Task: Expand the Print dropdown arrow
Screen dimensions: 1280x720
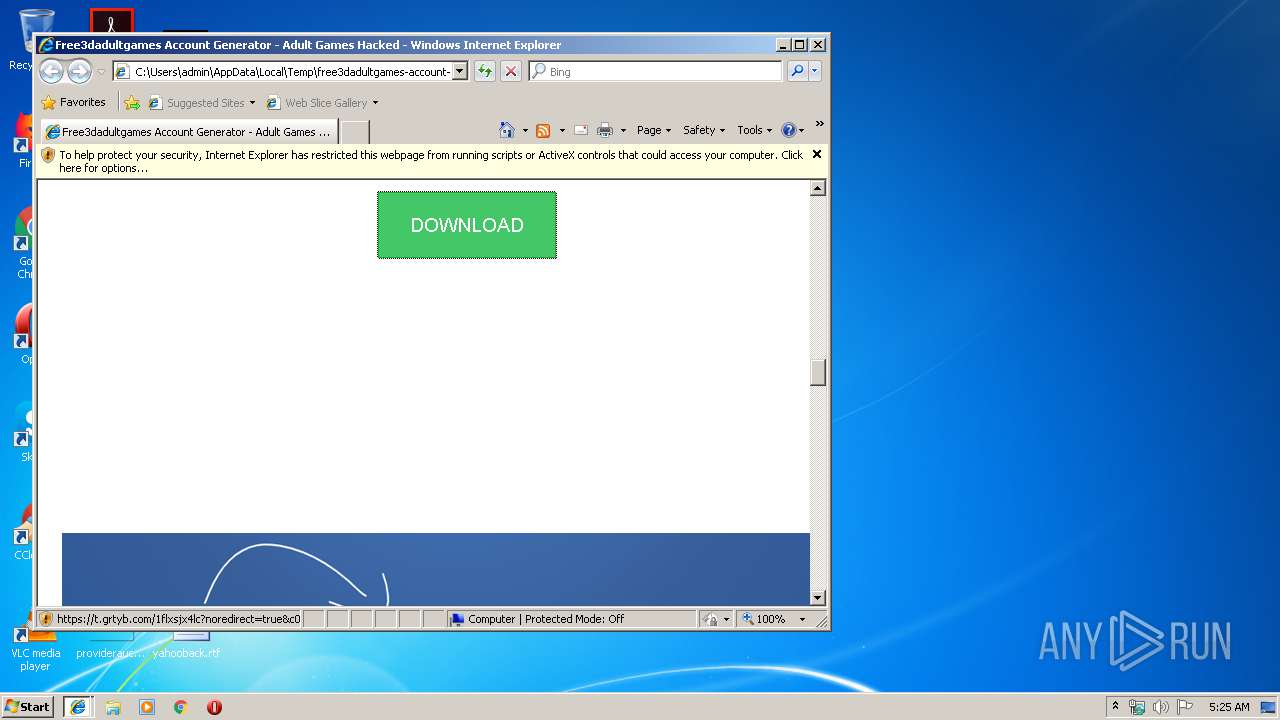Action: [623, 130]
